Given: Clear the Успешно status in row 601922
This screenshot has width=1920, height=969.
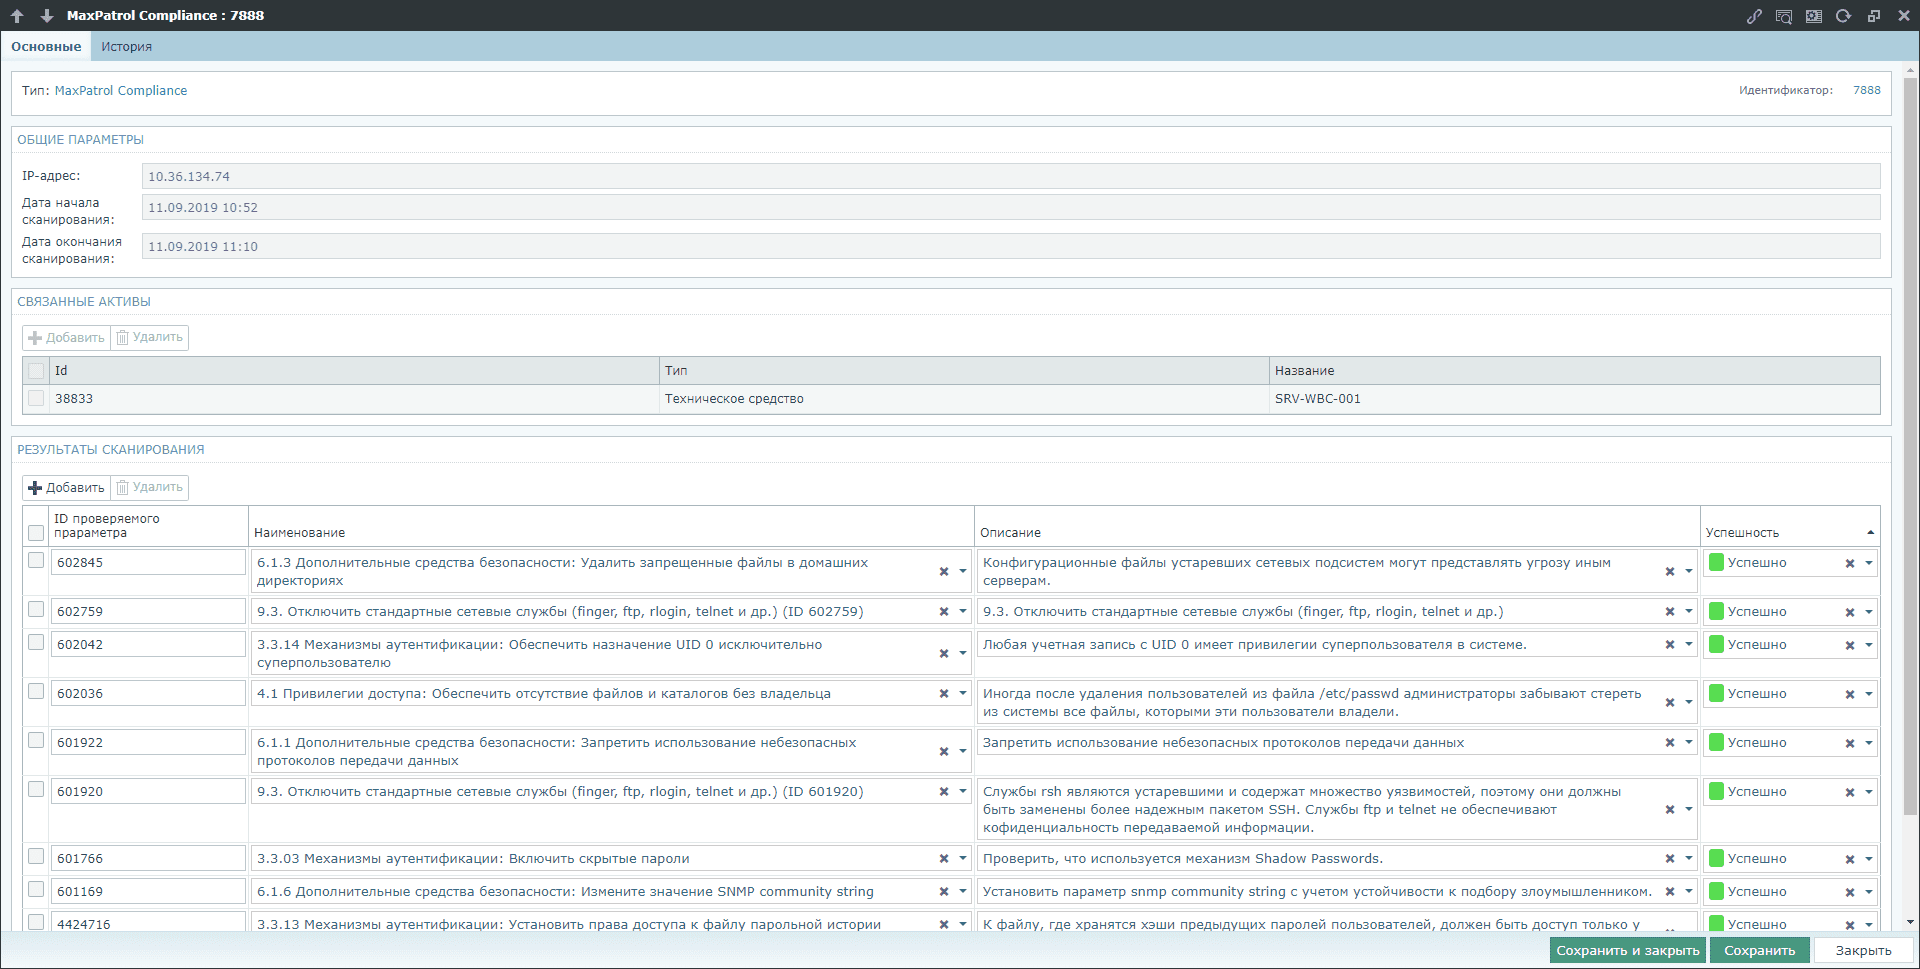Looking at the screenshot, I should click(x=1850, y=743).
